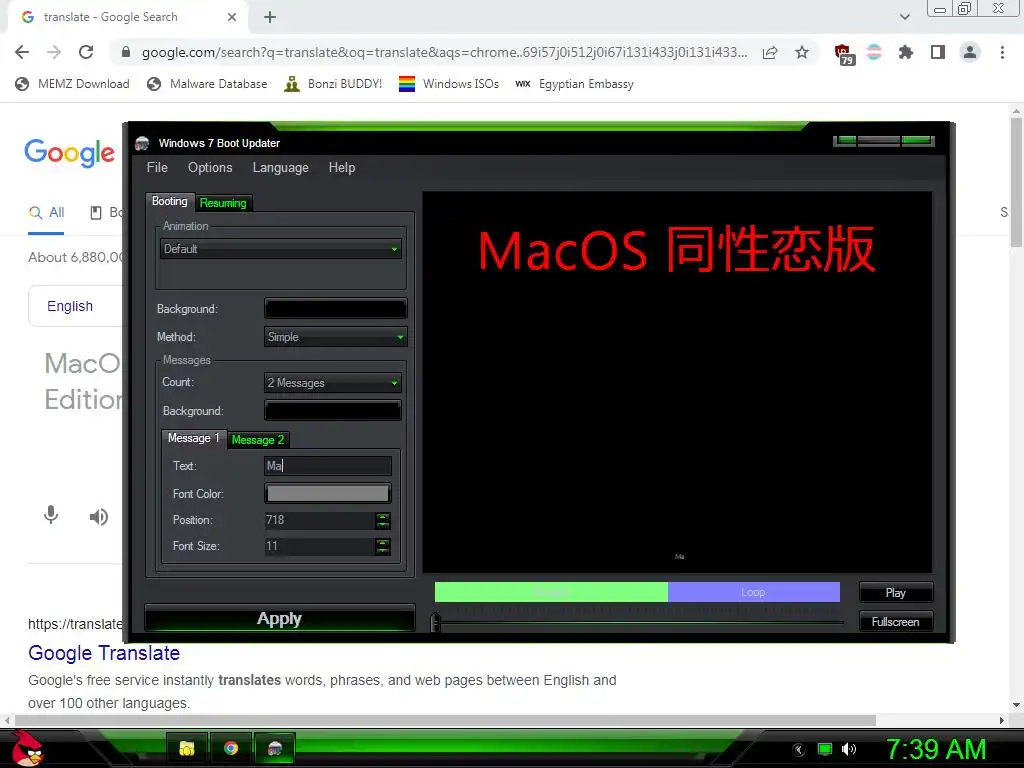Select the Message 2 tab
The width and height of the screenshot is (1024, 768).
258,440
